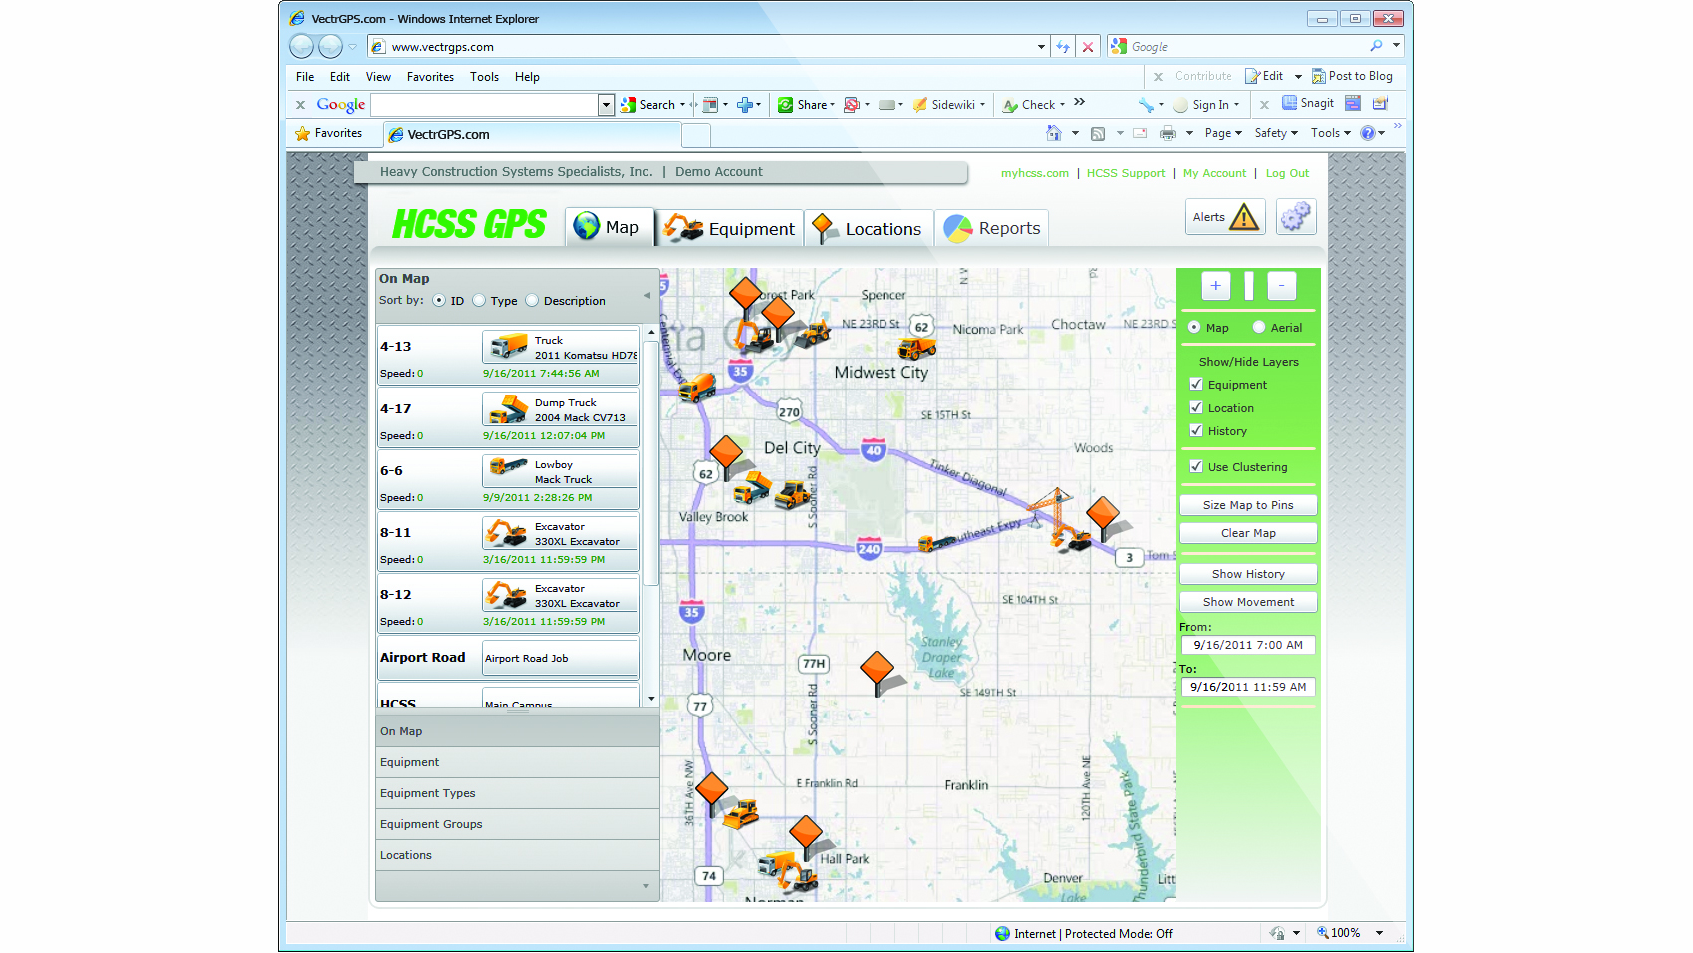1693x953 pixels.
Task: Open the Alerts warning icon
Action: (1244, 217)
